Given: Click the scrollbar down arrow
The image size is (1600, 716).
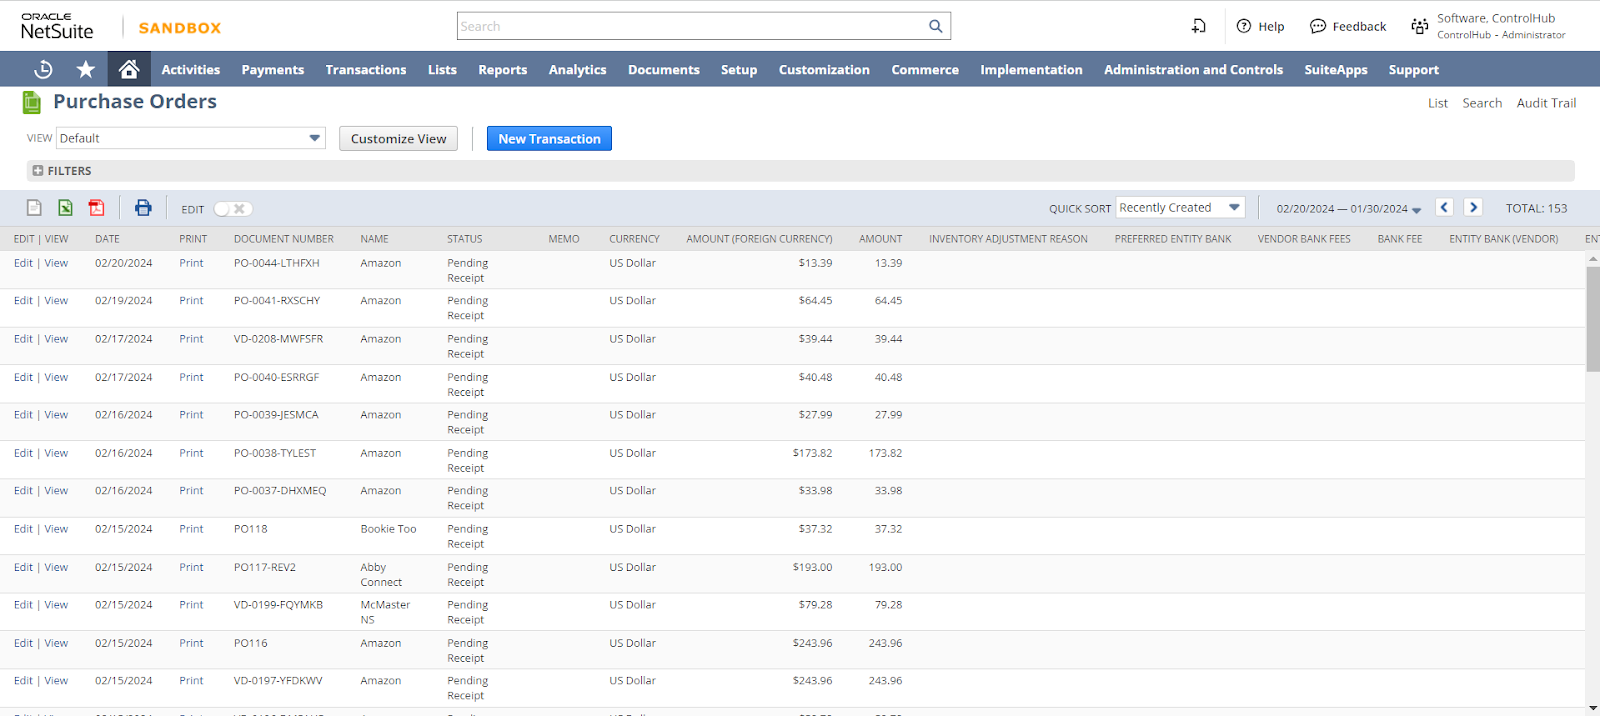Looking at the screenshot, I should (x=1592, y=708).
